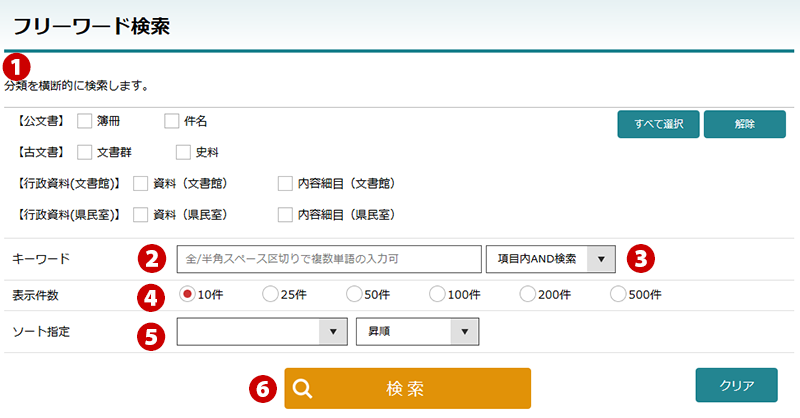Click the すべて選択 button

point(658,124)
